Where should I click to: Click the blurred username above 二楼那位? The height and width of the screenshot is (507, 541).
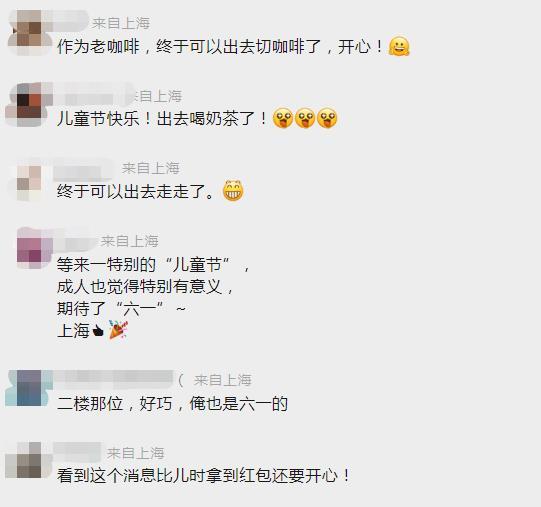point(114,380)
